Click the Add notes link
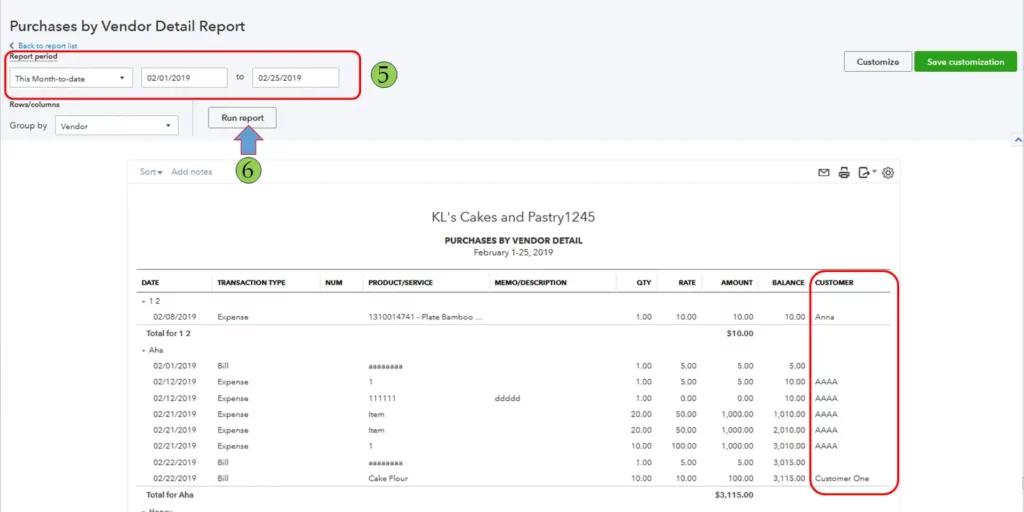1024x512 pixels. [x=192, y=172]
